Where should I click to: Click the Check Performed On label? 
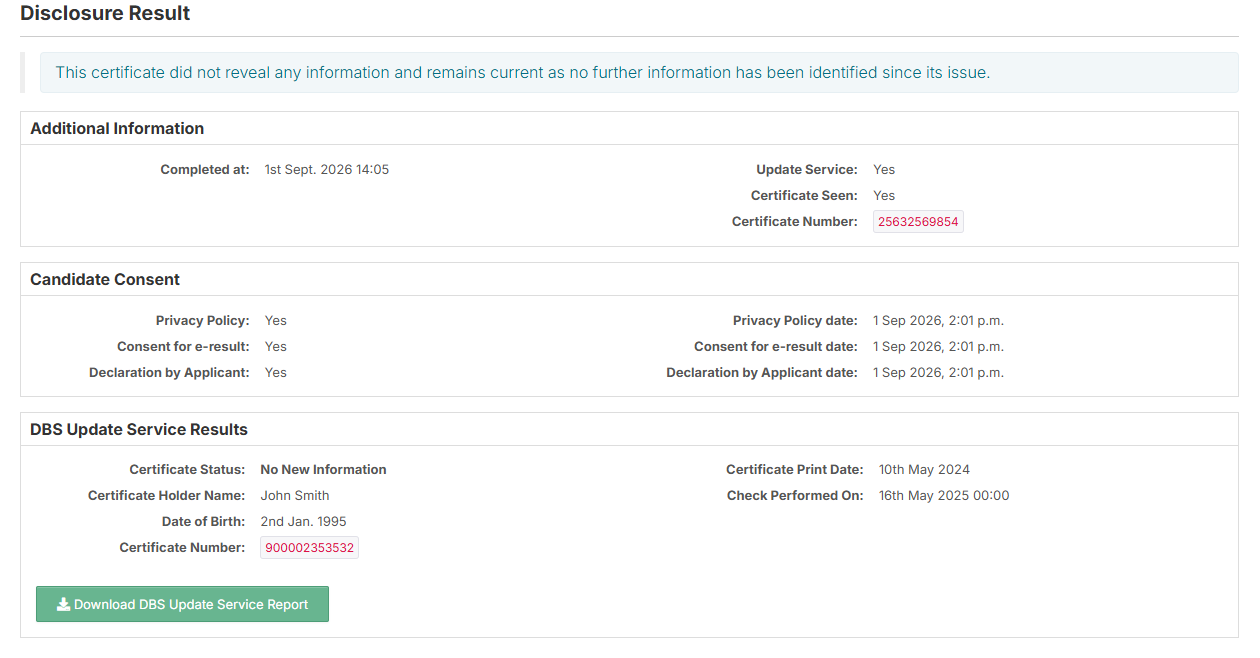tap(795, 496)
